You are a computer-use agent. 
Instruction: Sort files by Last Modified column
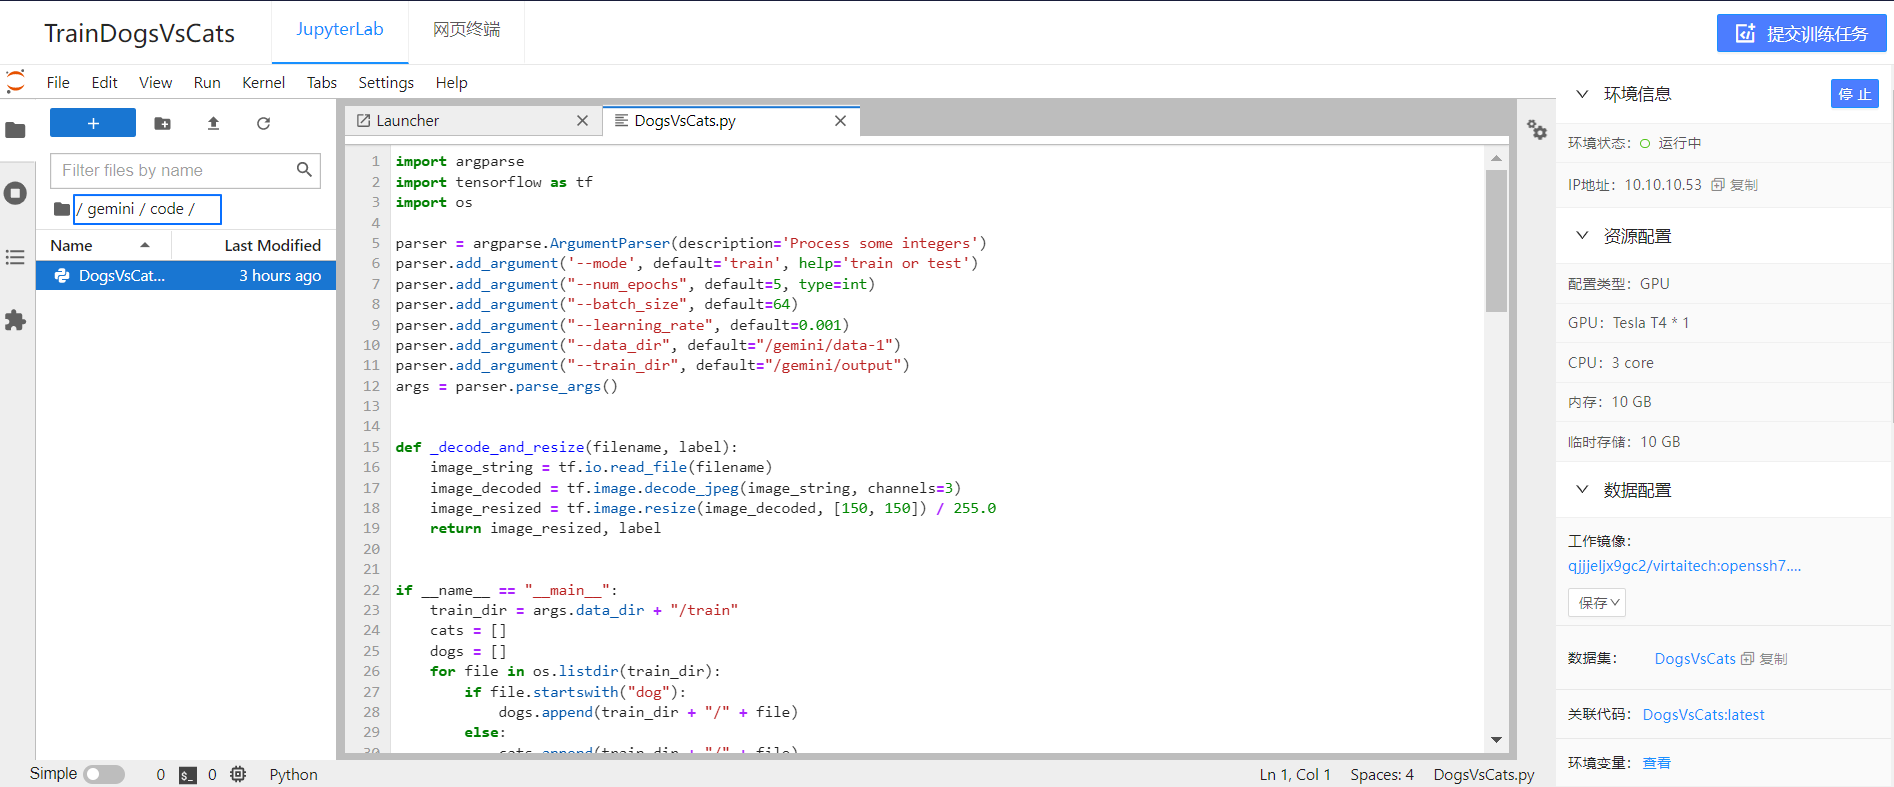(253, 245)
